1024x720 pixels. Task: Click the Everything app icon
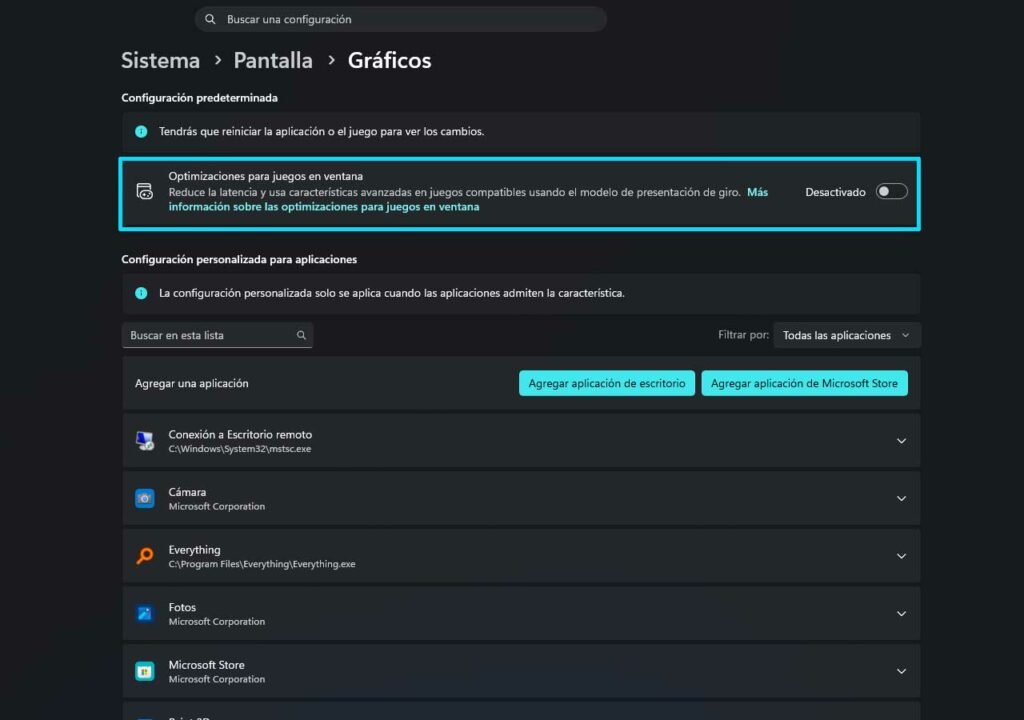(x=144, y=556)
